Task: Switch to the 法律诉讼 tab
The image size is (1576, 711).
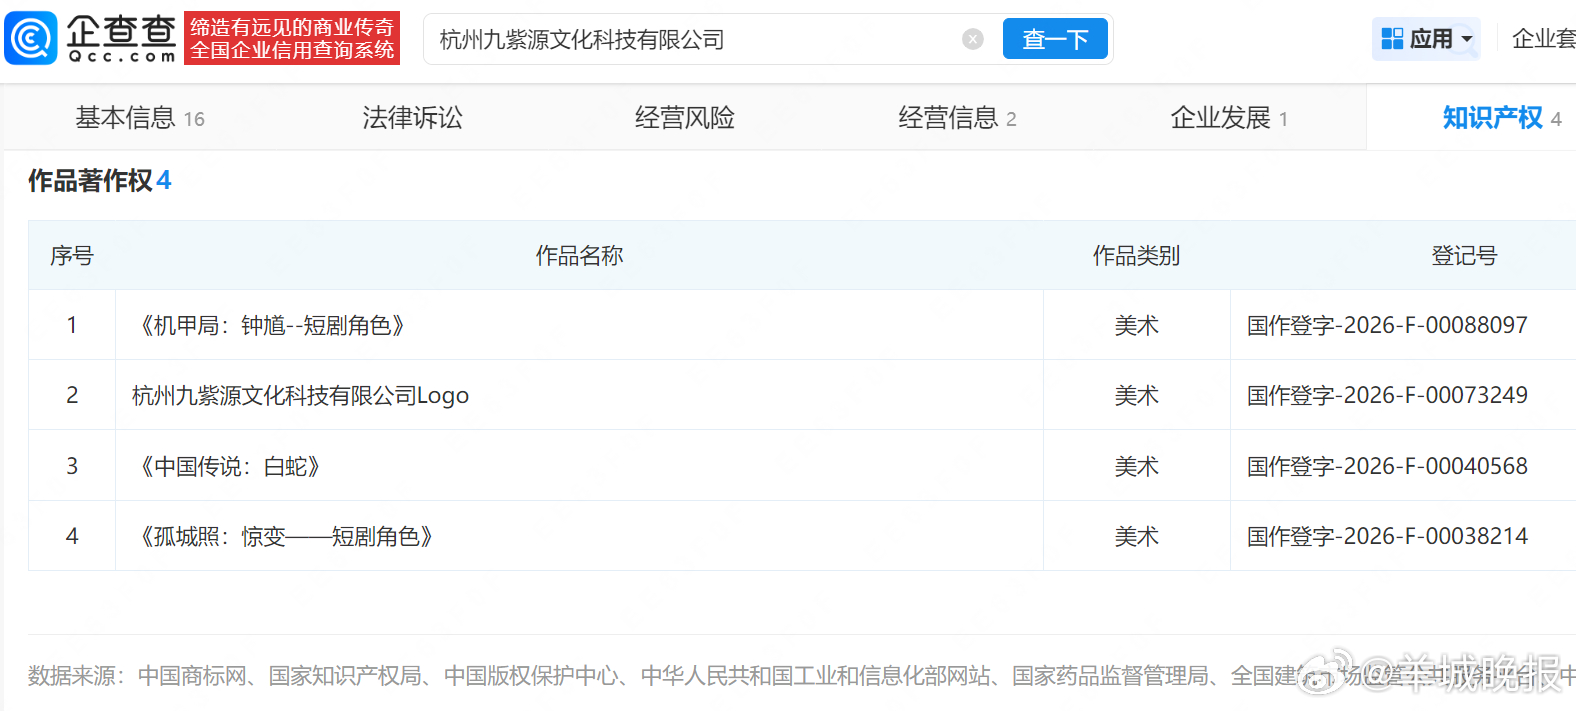Action: point(412,118)
